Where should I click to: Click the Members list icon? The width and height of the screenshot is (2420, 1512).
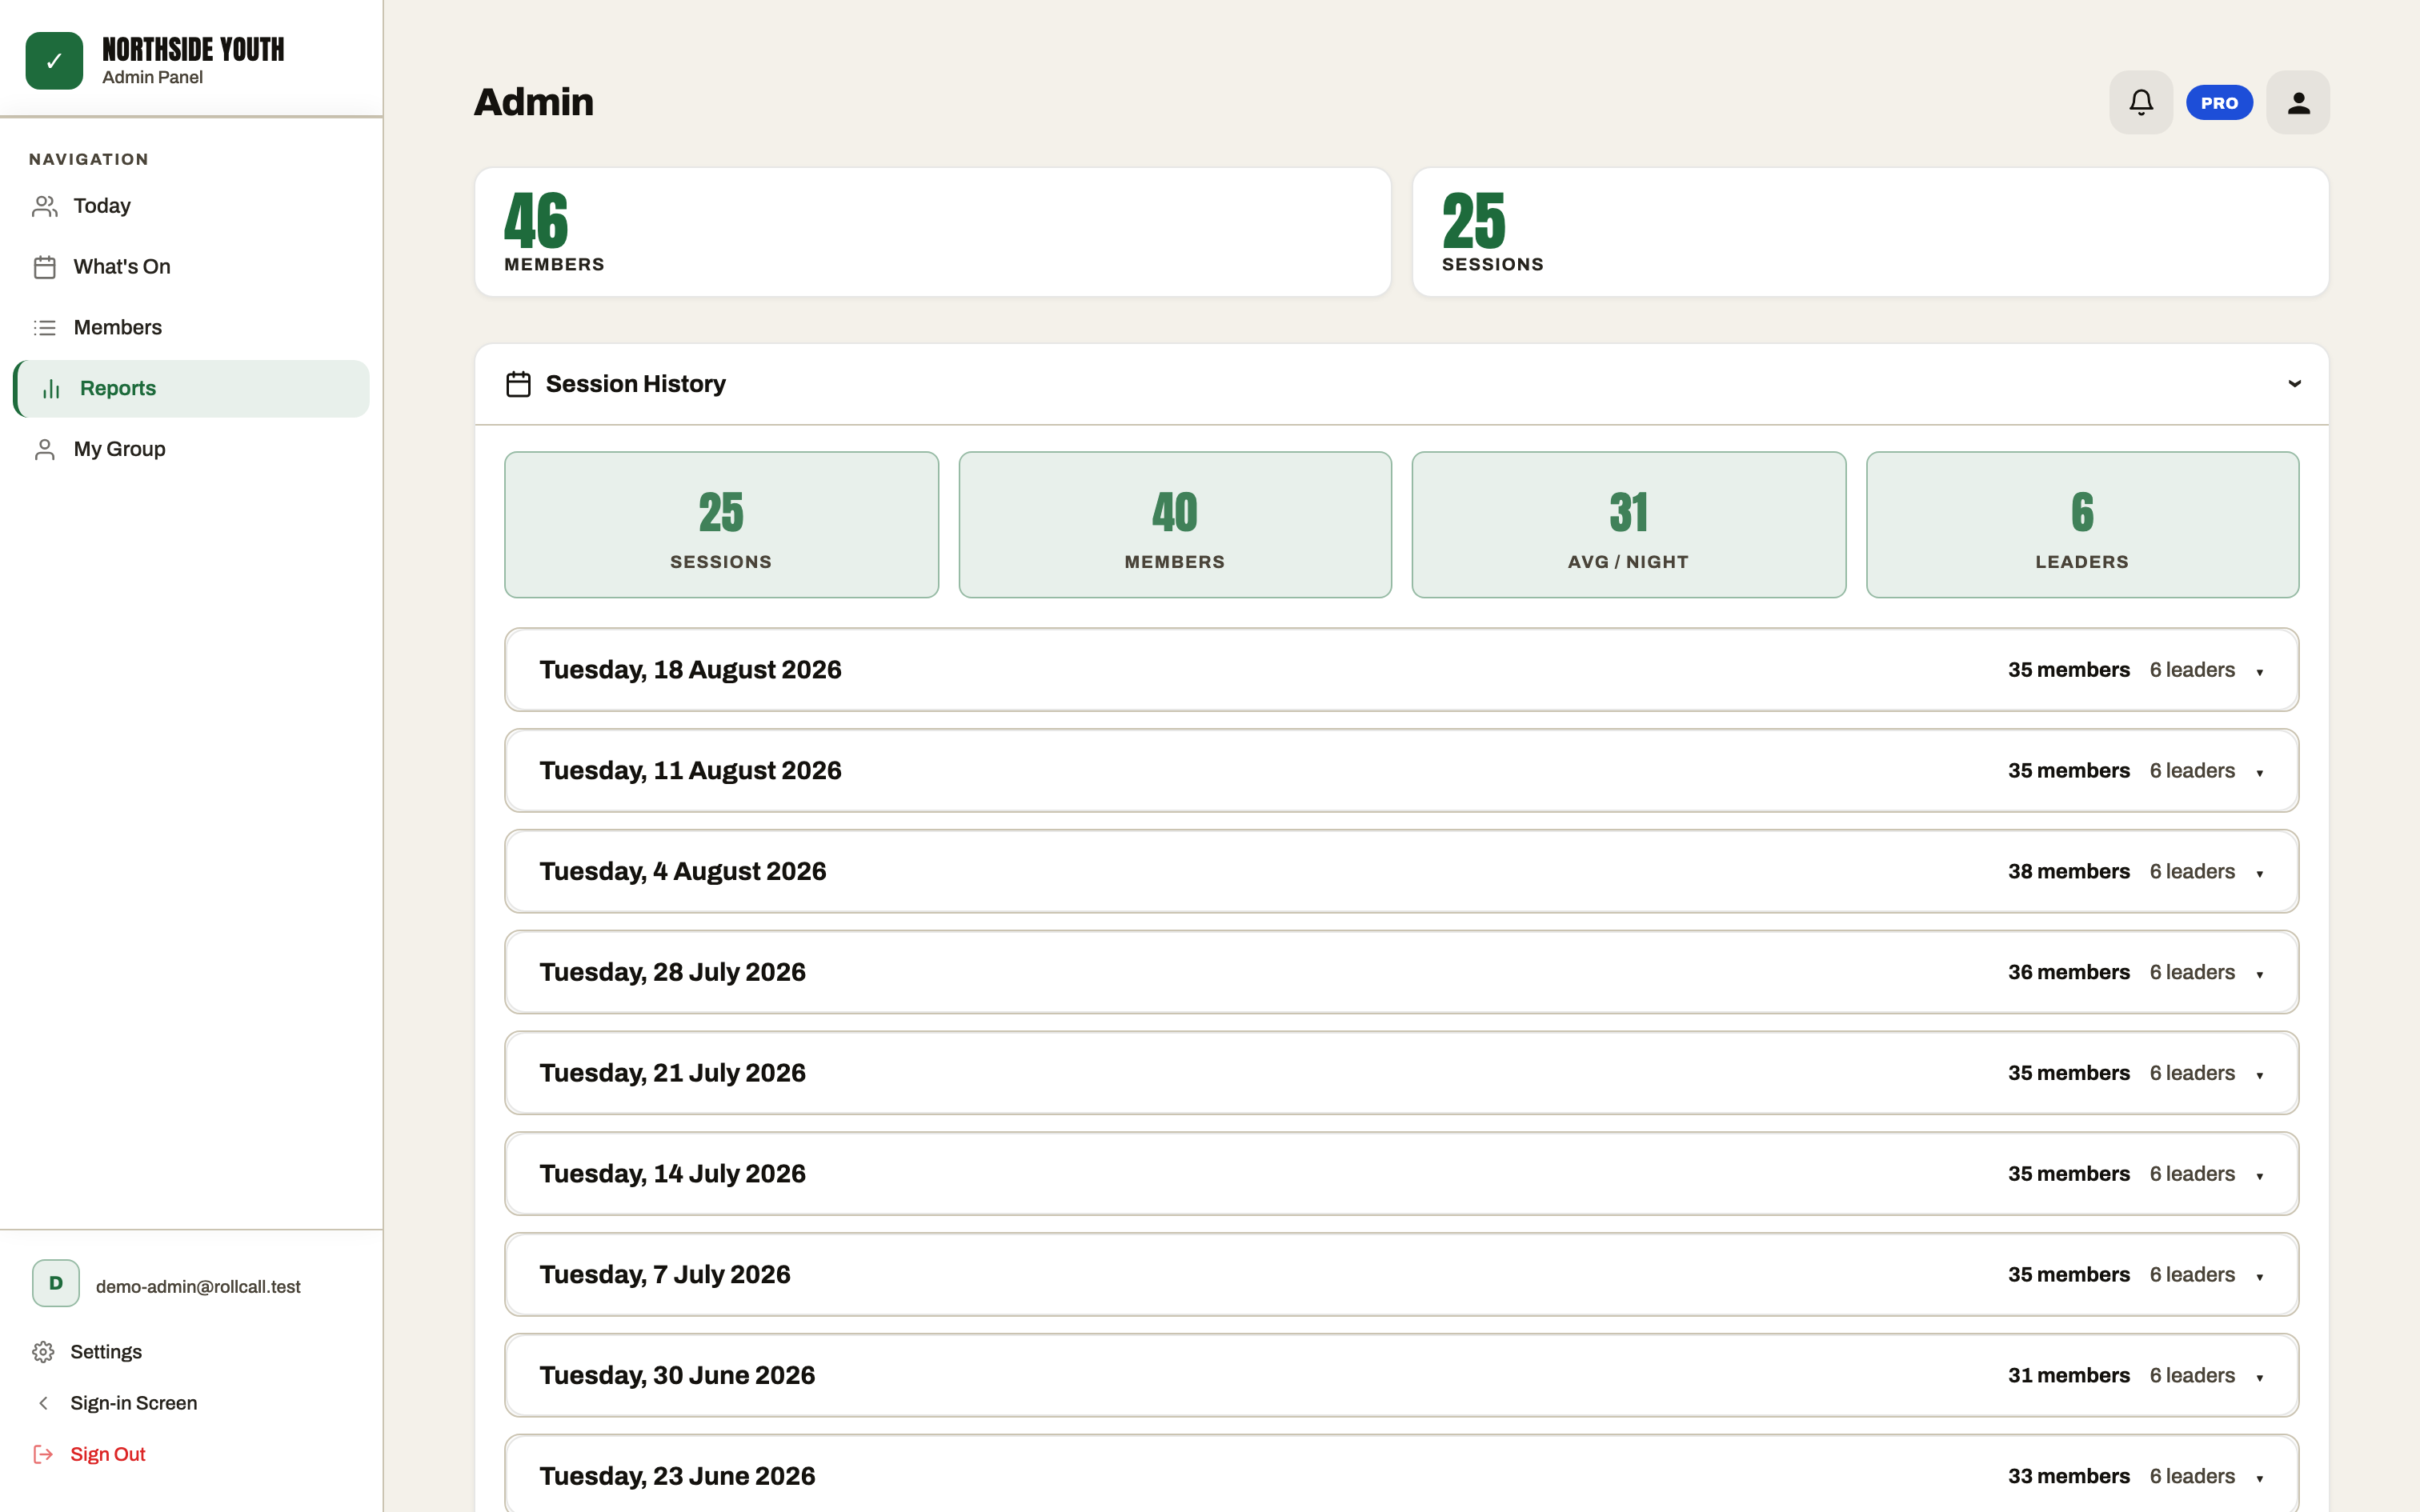point(45,328)
